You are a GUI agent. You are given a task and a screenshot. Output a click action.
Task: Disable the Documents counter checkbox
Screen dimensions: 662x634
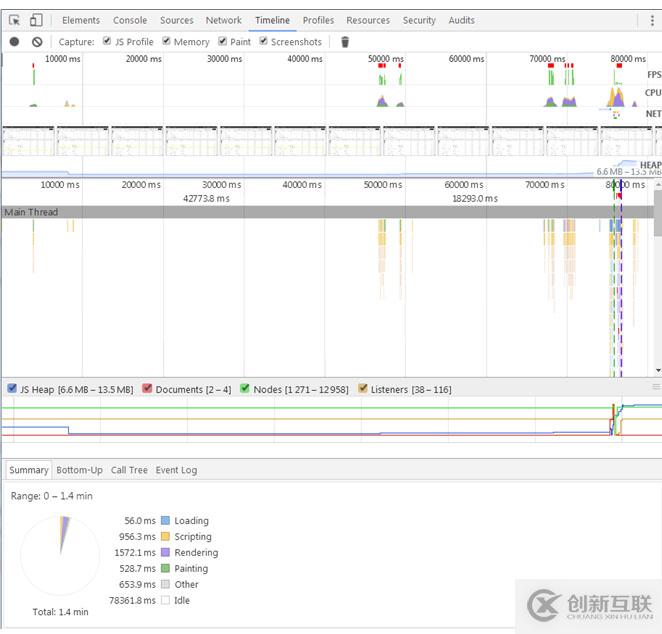pos(147,388)
